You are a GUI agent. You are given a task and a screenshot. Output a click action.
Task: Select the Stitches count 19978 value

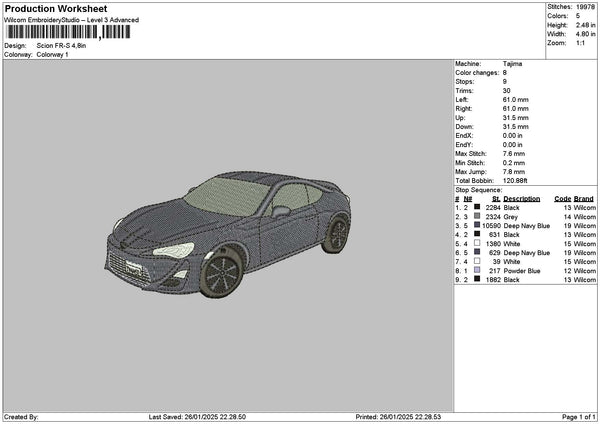[587, 7]
